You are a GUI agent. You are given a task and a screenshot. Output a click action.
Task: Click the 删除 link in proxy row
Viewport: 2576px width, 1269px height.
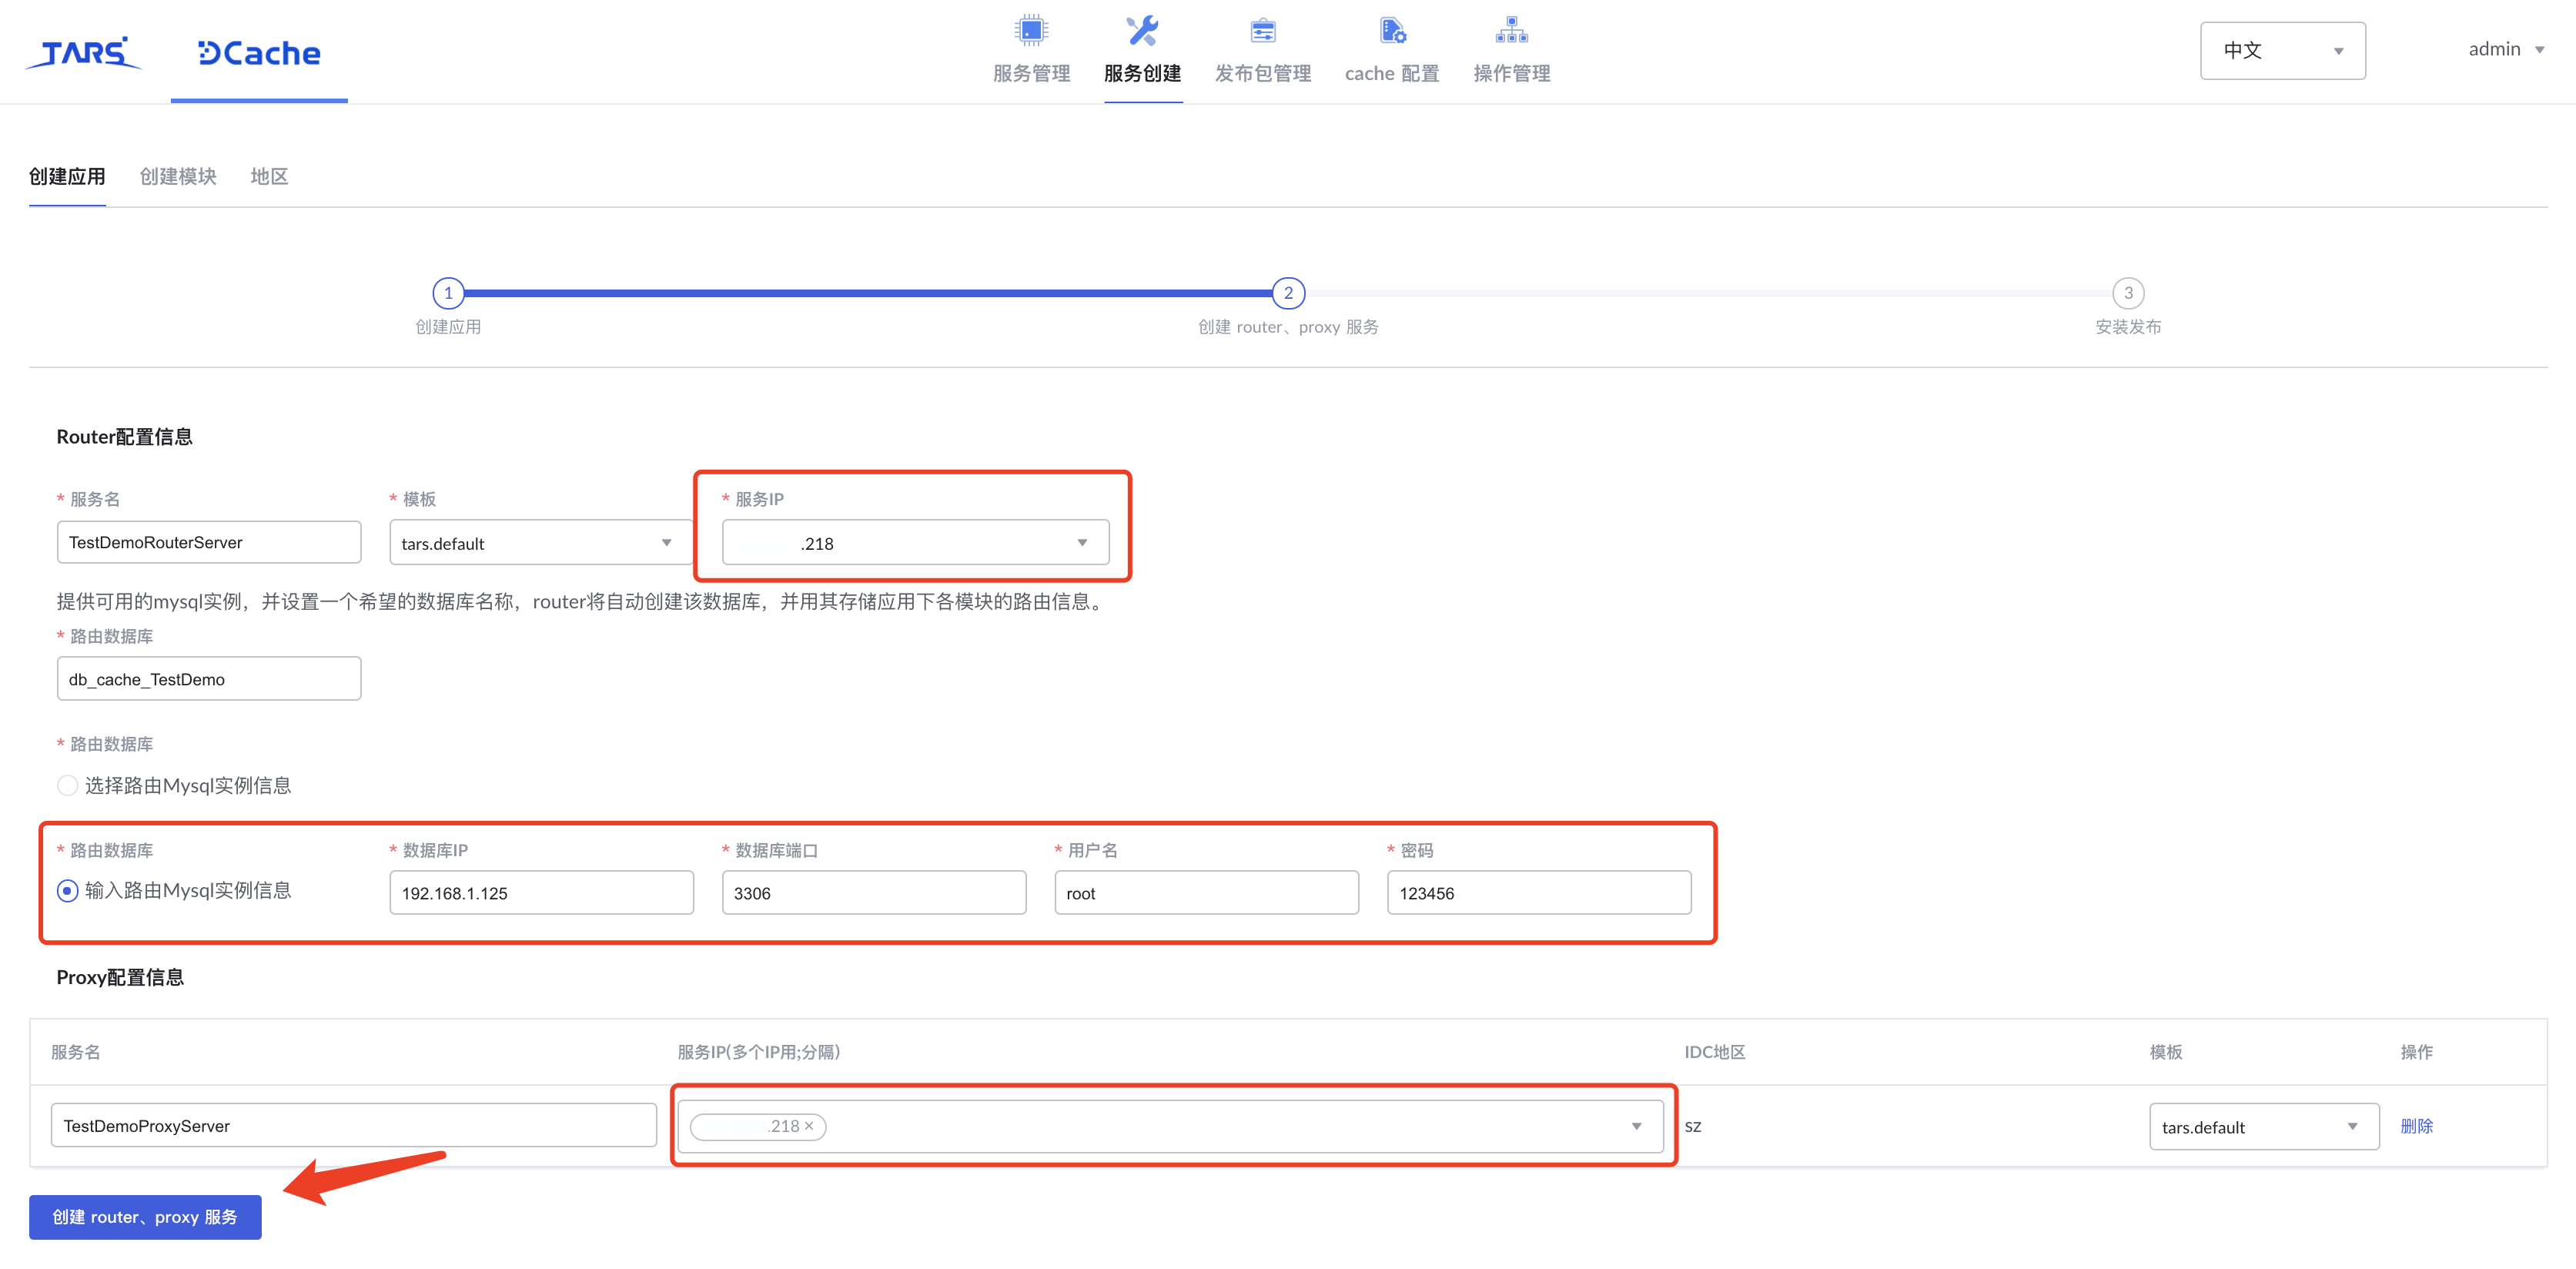pos(2416,1126)
